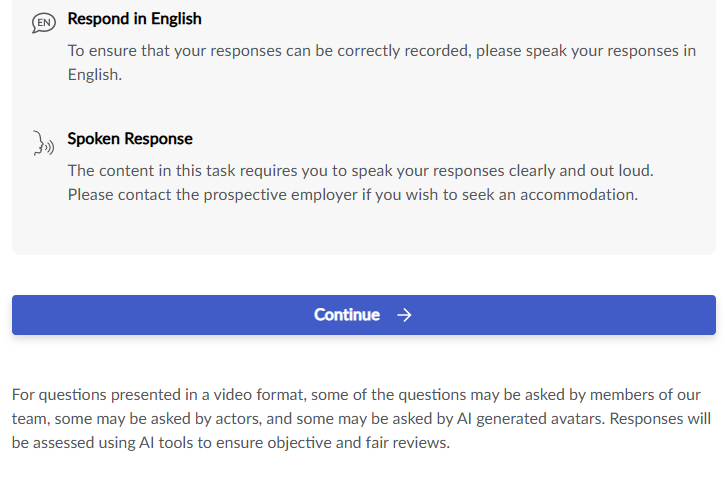Click the paragraph starting 'To ensure that your responses'
Screen dimensions: 726x486
pos(382,62)
